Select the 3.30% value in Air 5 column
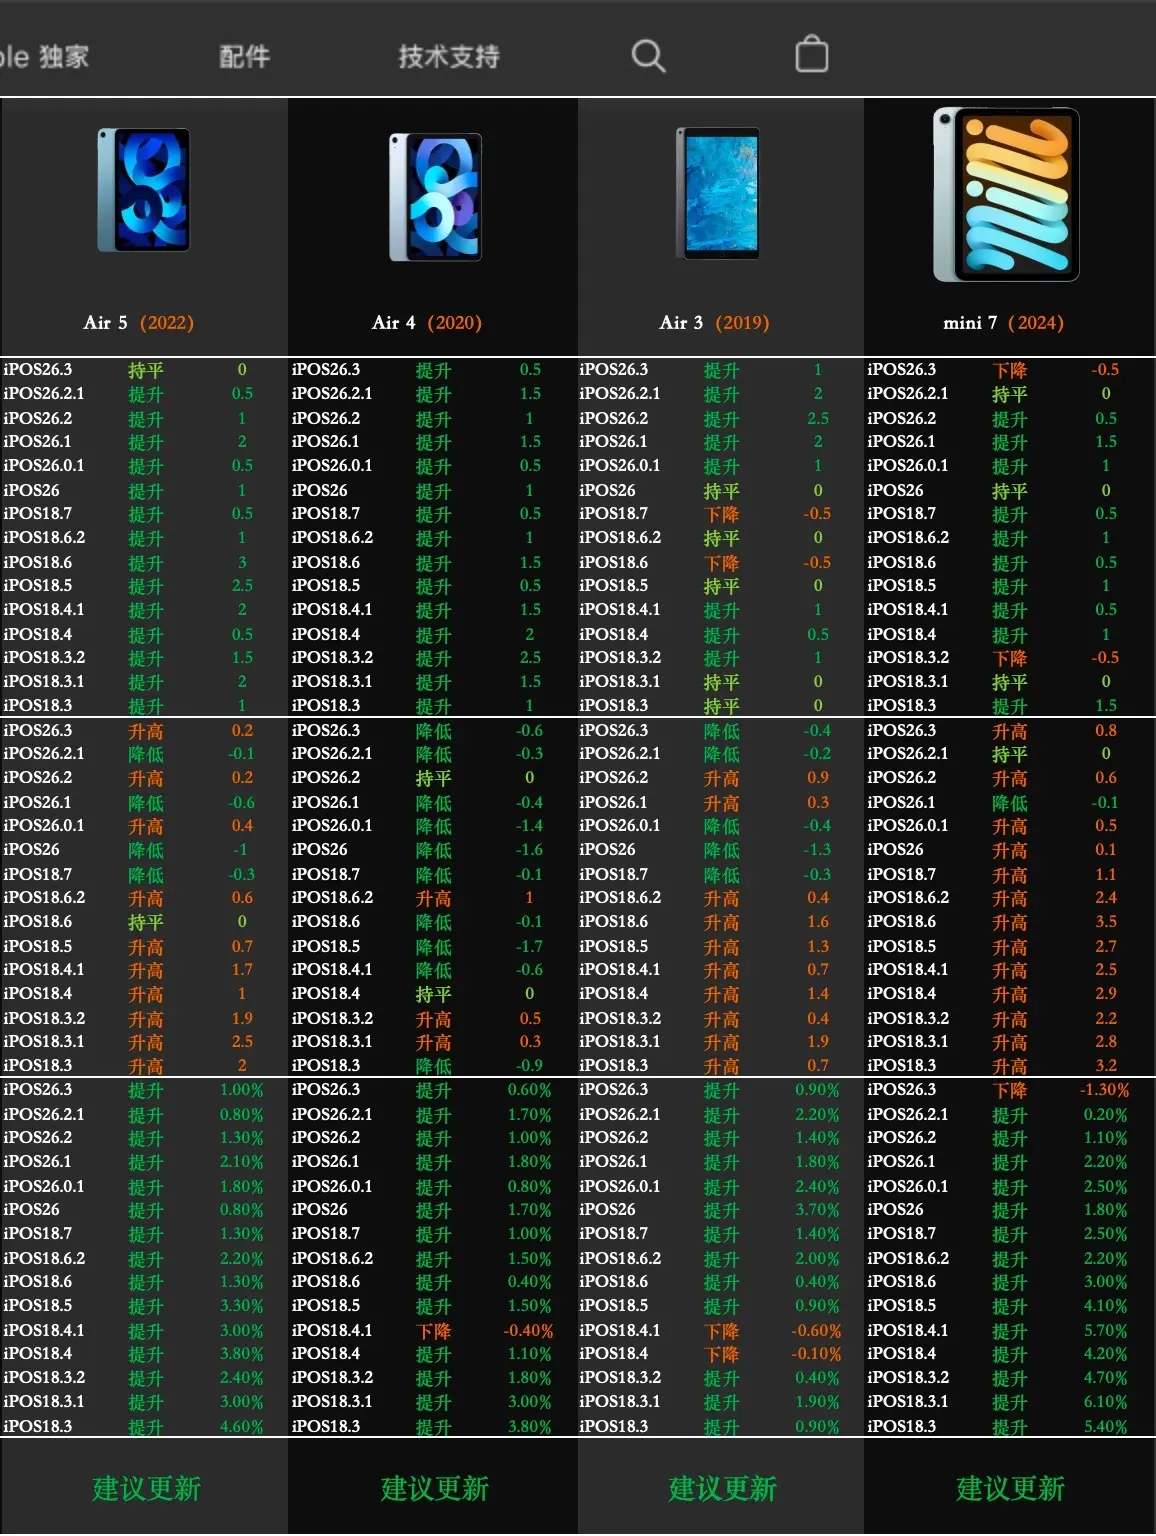1156x1536 pixels. click(x=242, y=1306)
